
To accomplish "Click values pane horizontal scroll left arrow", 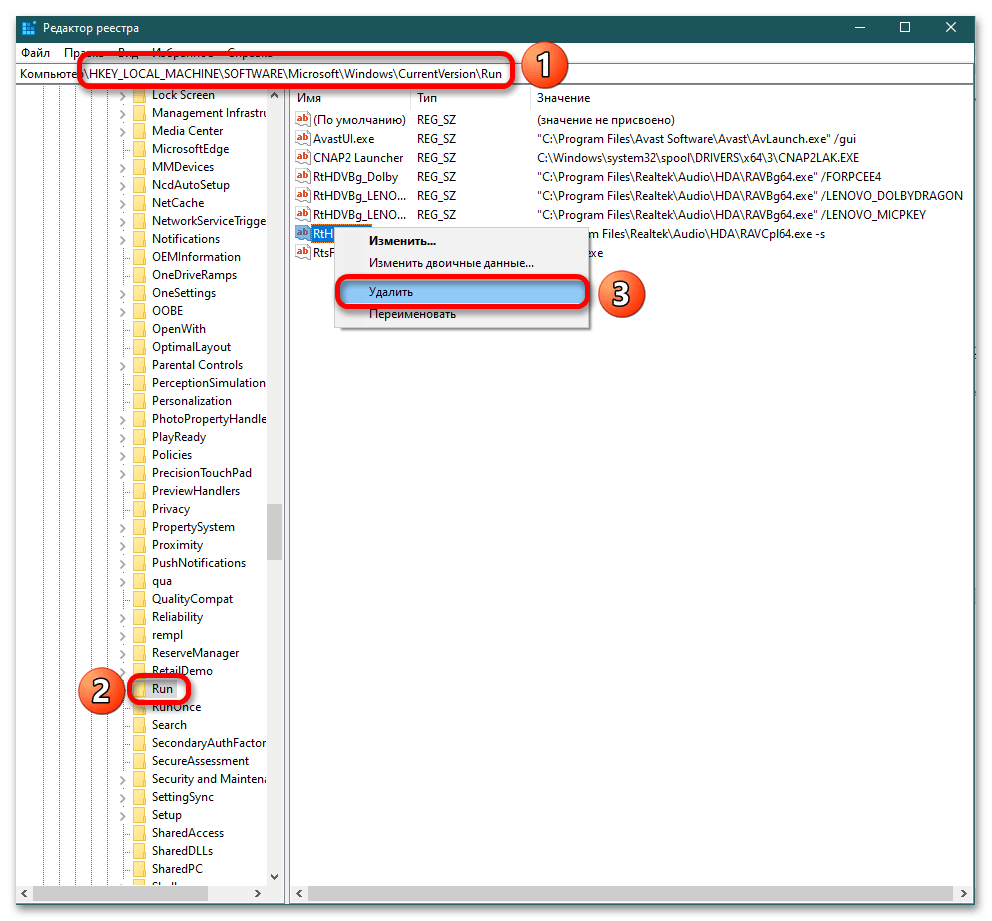I will coord(299,893).
